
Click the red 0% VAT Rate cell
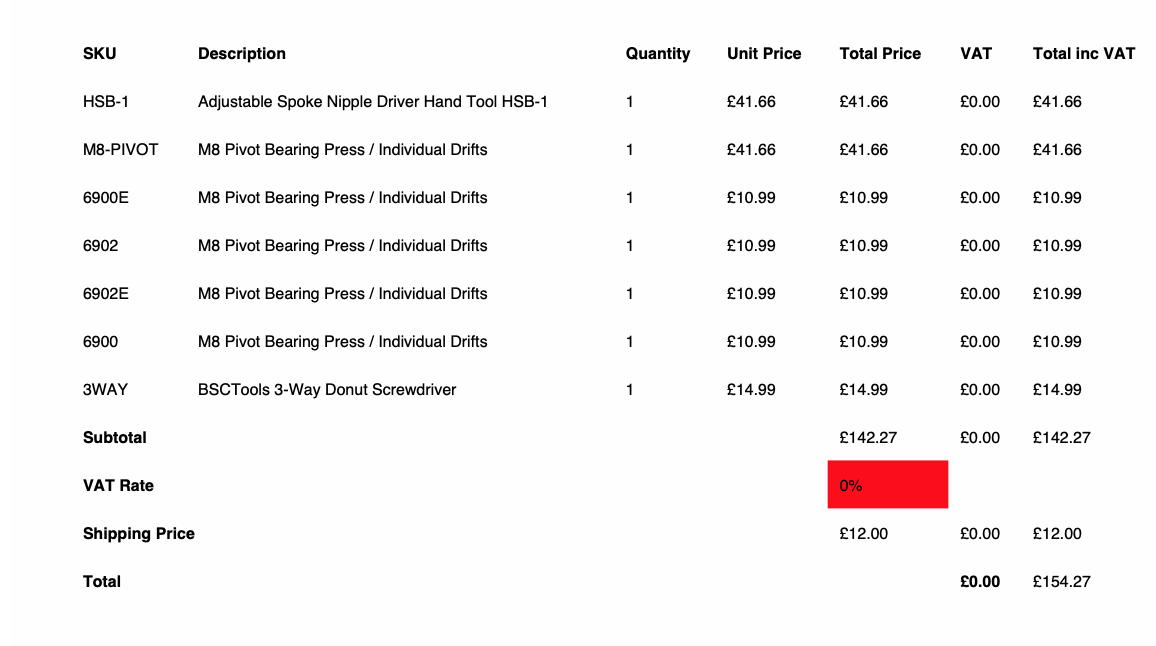click(x=887, y=485)
